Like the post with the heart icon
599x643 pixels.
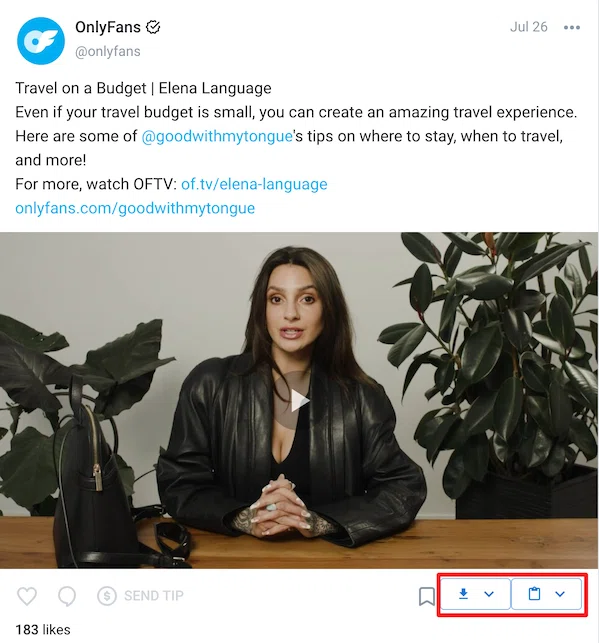[x=27, y=596]
